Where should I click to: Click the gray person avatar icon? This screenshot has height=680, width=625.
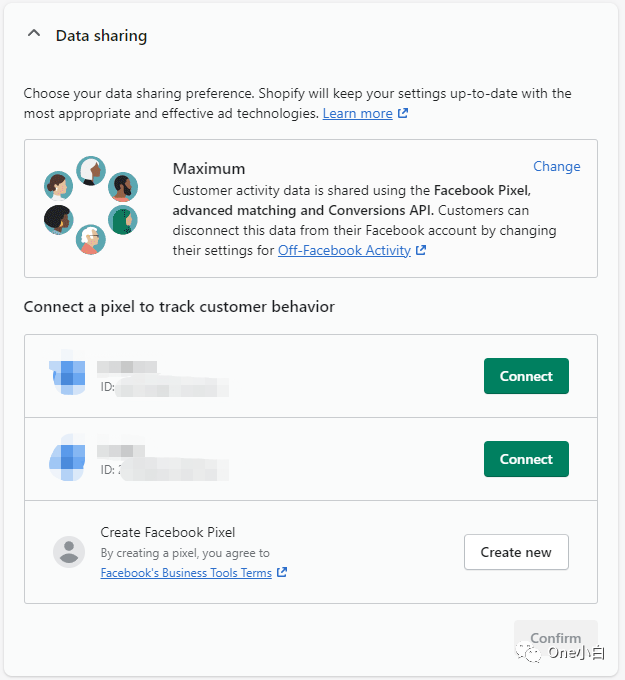[69, 552]
